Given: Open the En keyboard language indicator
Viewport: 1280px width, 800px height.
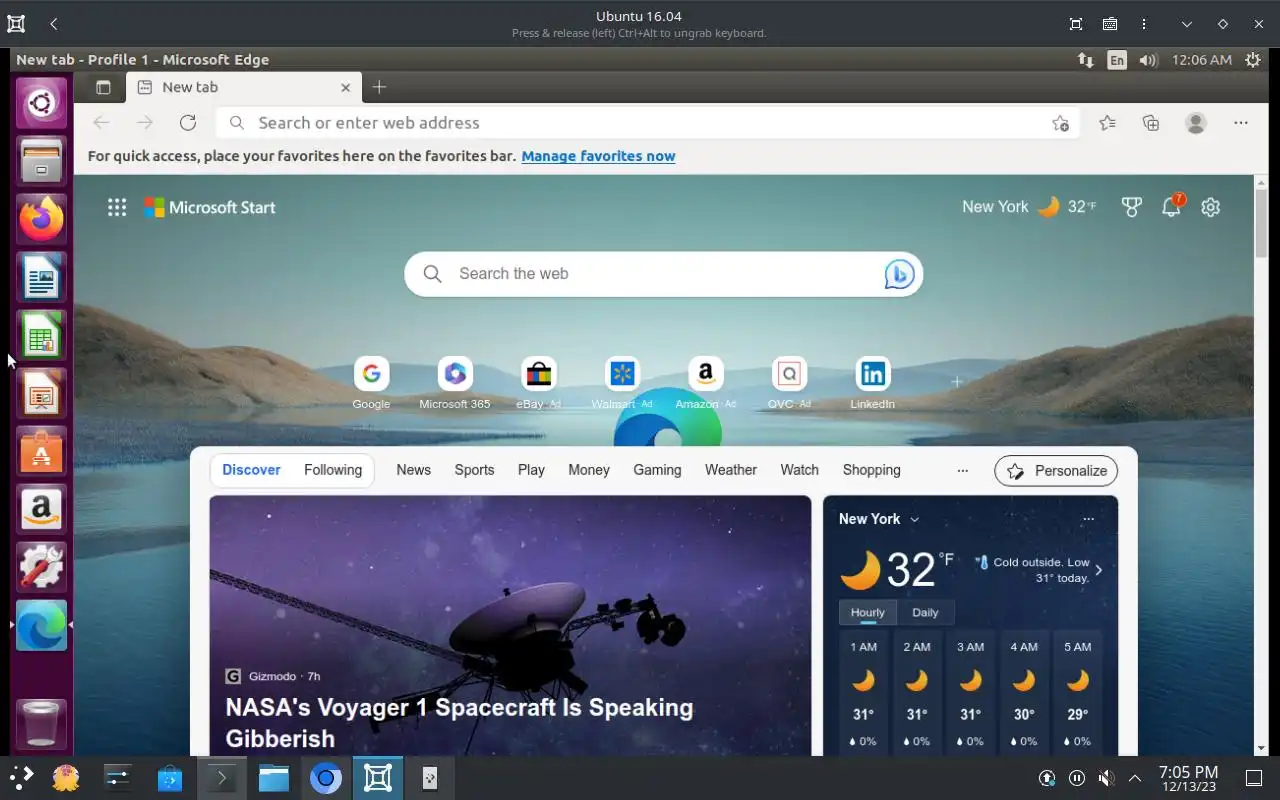Looking at the screenshot, I should coord(1117,60).
